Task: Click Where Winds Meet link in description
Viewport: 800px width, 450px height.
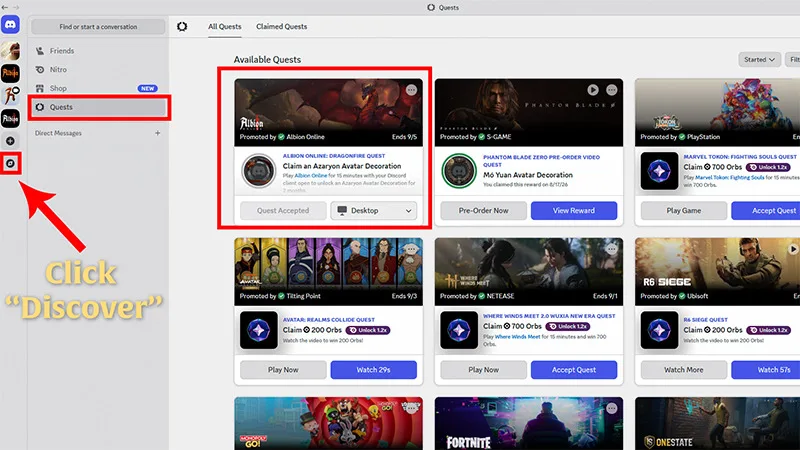Action: coord(517,337)
